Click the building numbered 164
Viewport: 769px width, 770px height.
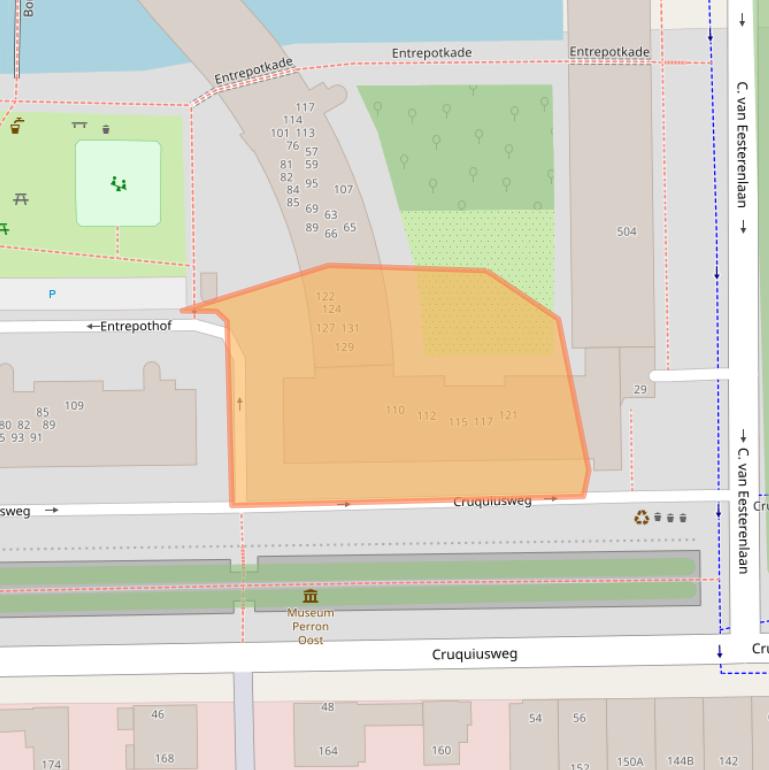point(328,751)
